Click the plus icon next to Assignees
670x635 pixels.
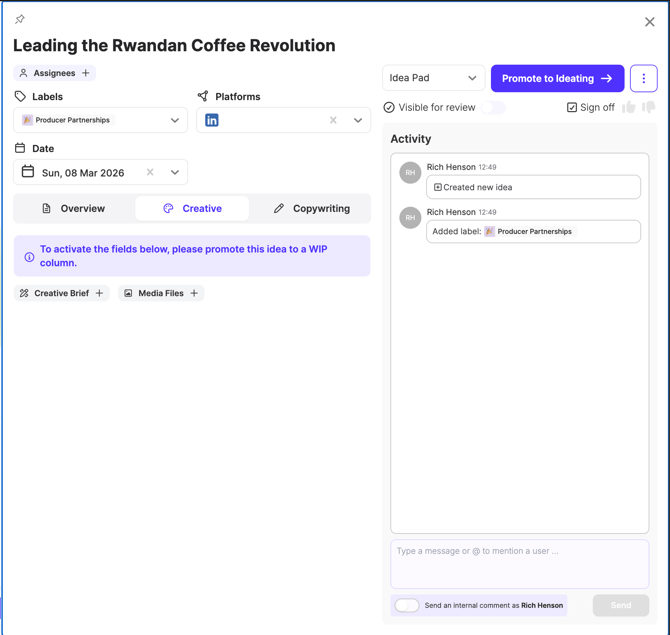point(86,73)
